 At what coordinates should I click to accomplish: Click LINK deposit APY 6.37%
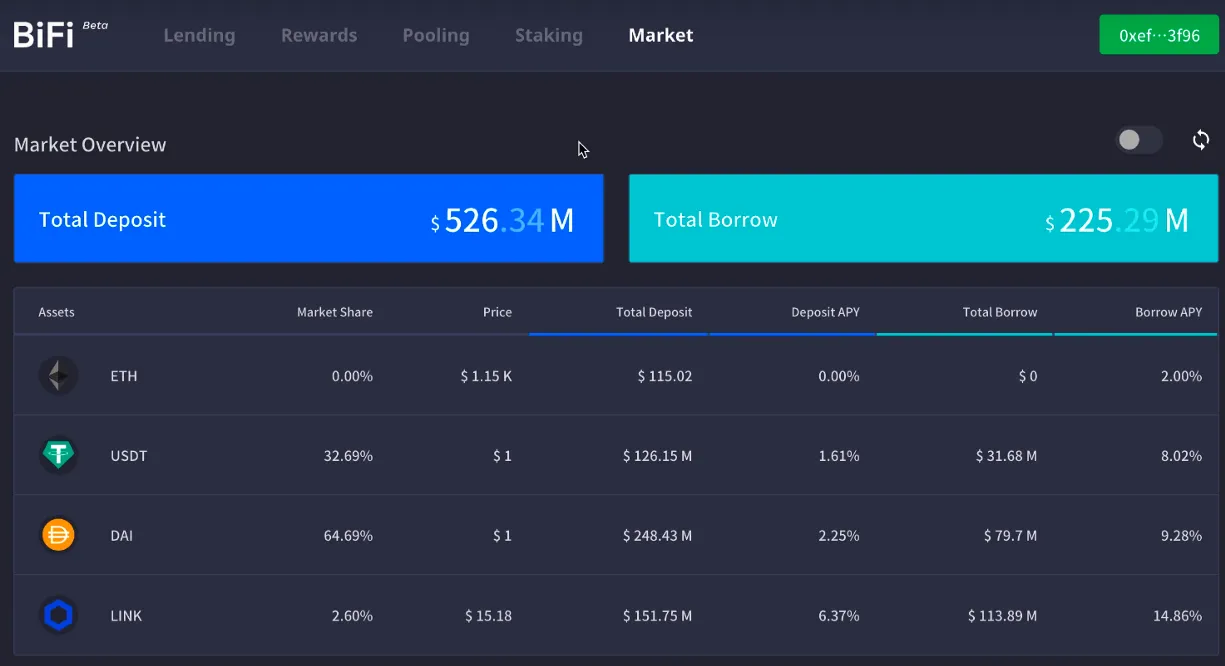[839, 616]
